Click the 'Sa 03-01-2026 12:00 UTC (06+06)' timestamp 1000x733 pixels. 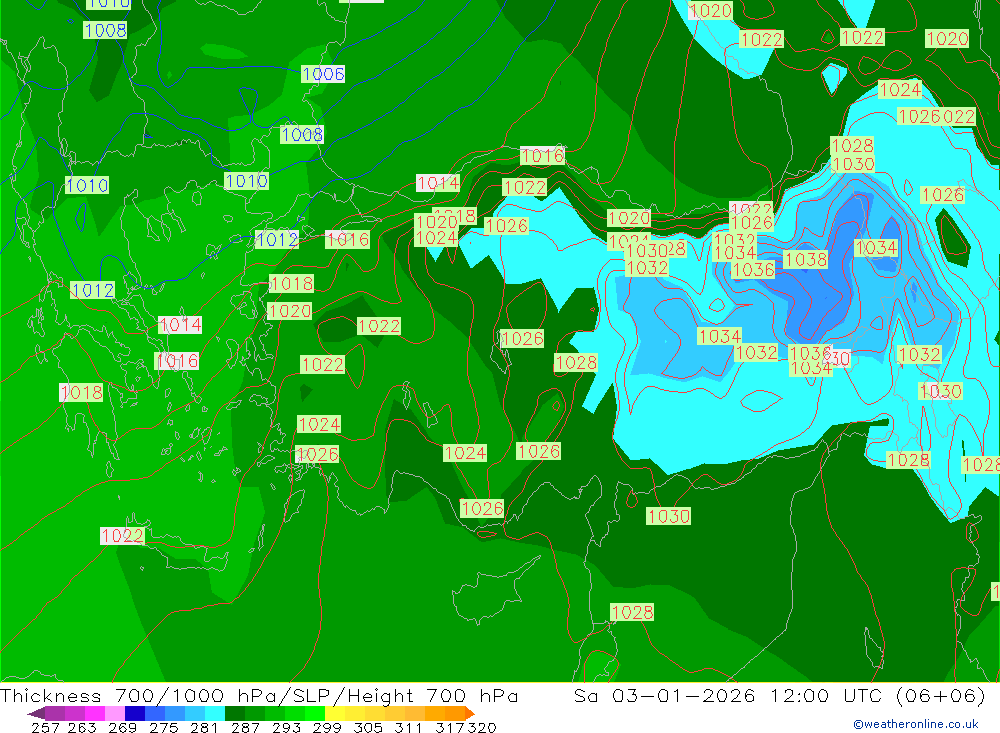pyautogui.click(x=779, y=695)
